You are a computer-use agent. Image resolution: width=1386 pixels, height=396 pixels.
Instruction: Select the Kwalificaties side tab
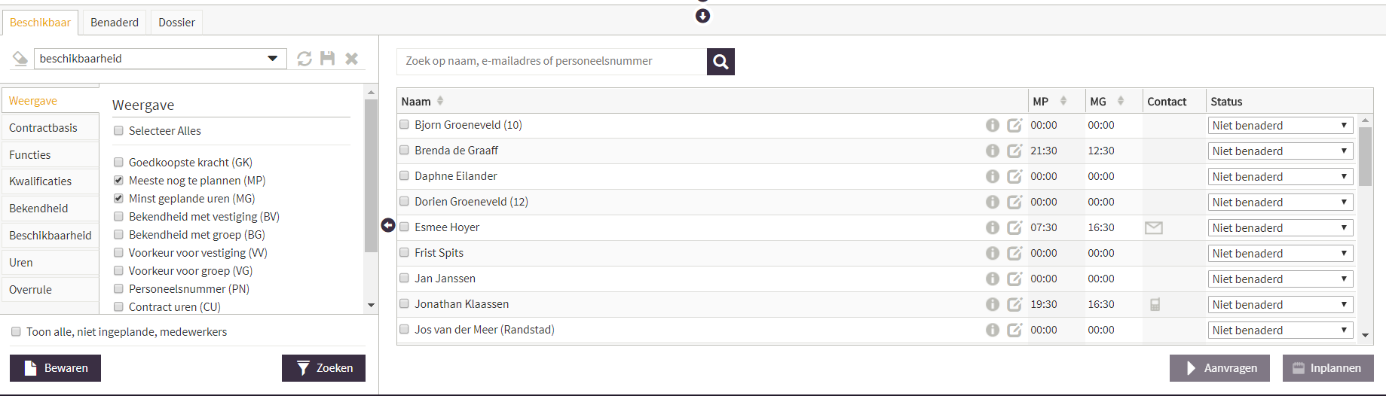pos(50,182)
